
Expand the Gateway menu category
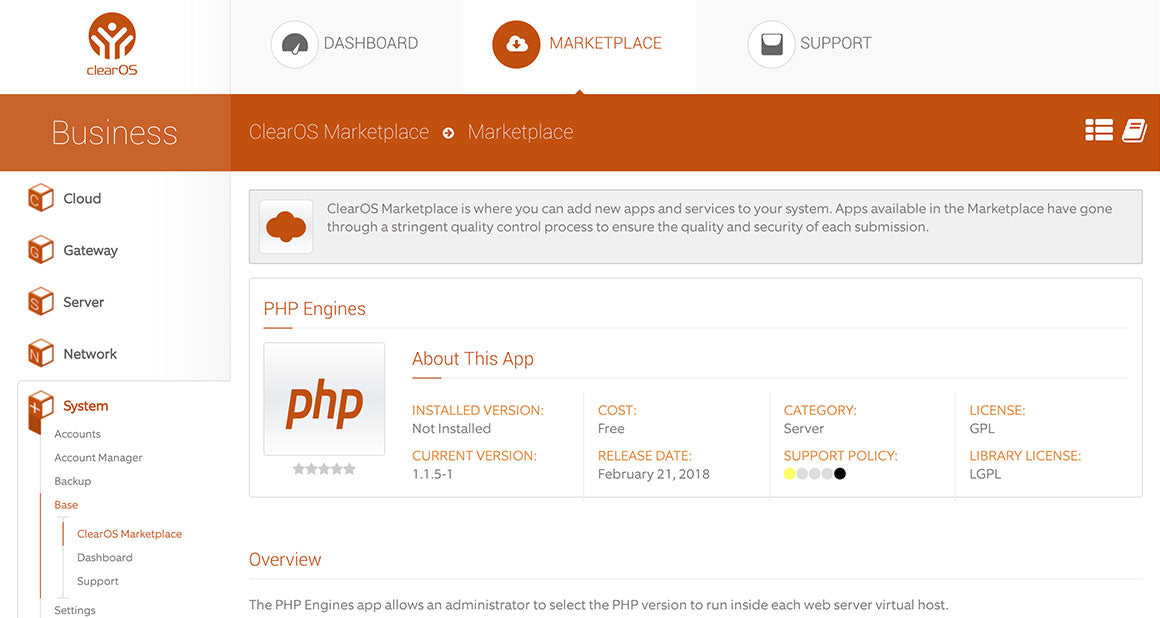90,250
